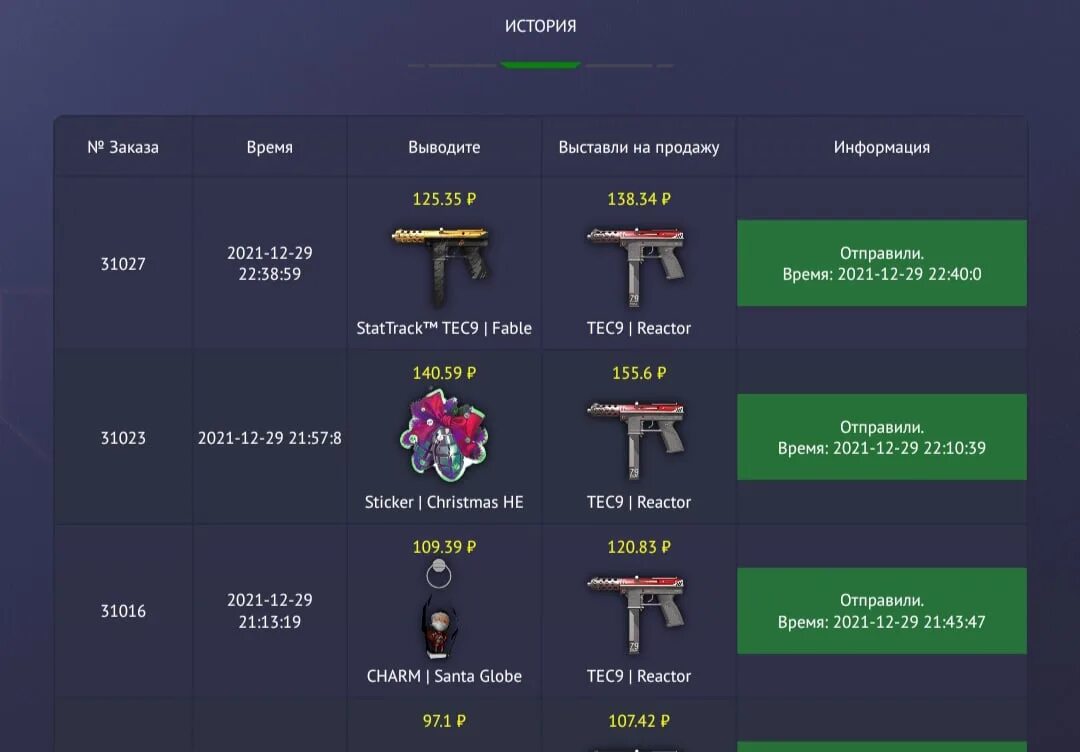Click the charm keyring at top of Santa Globe

point(439,574)
